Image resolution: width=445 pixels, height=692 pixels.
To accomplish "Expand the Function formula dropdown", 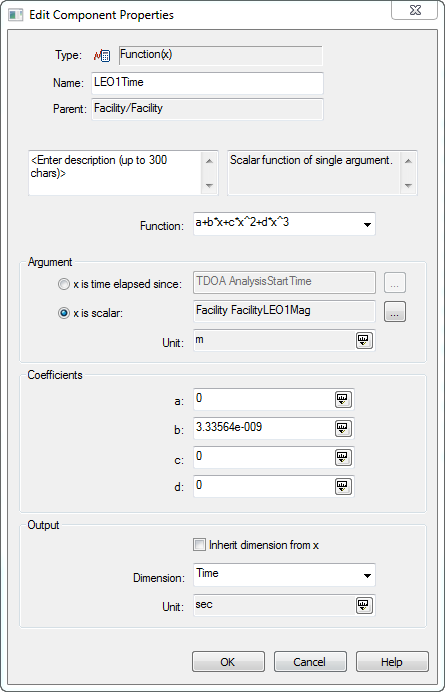I will coord(366,225).
